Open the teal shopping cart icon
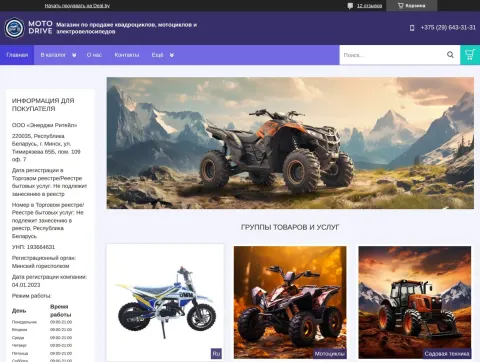Screen dimensions: 480x362 click(x=470, y=55)
